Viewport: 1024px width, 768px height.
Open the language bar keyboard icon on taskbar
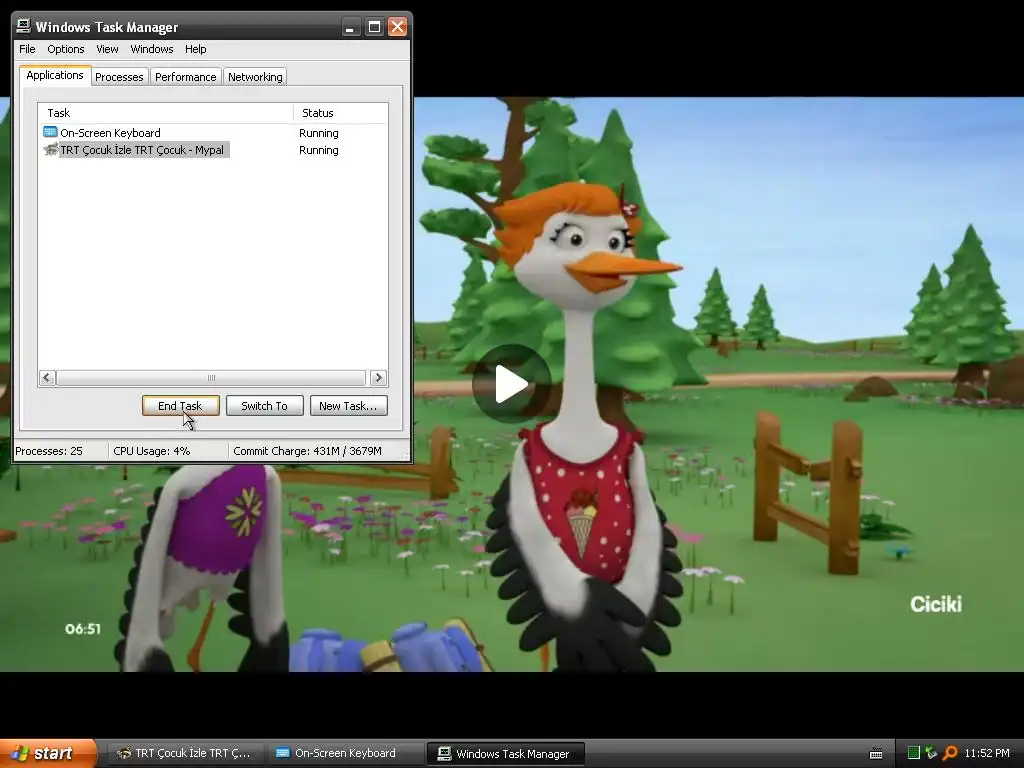pos(876,754)
